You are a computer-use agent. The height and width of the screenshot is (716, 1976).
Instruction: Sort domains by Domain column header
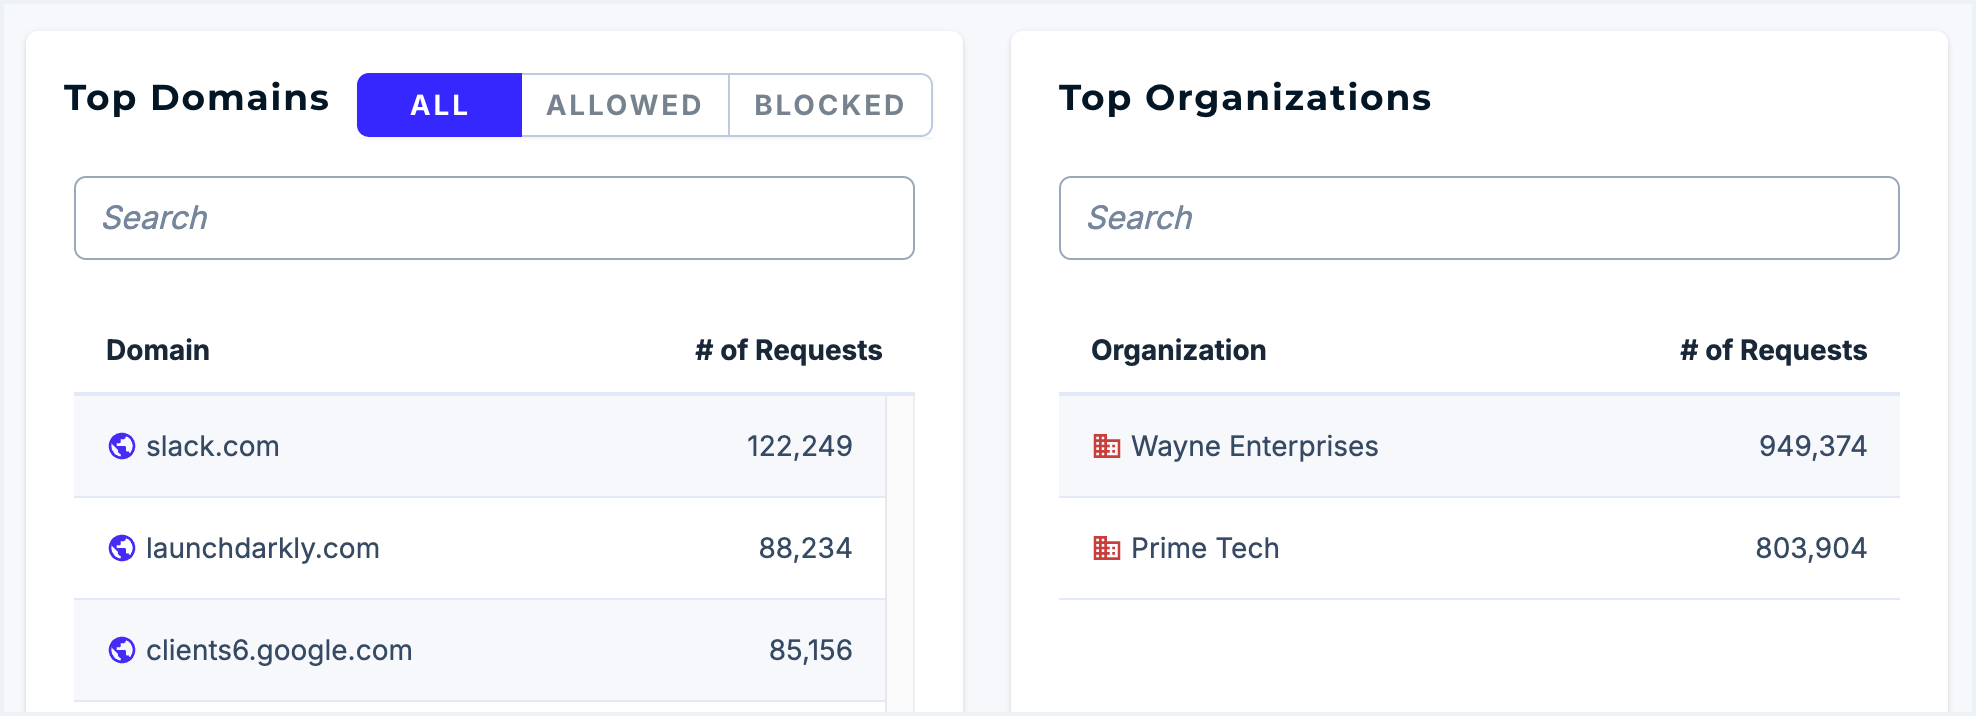(158, 350)
